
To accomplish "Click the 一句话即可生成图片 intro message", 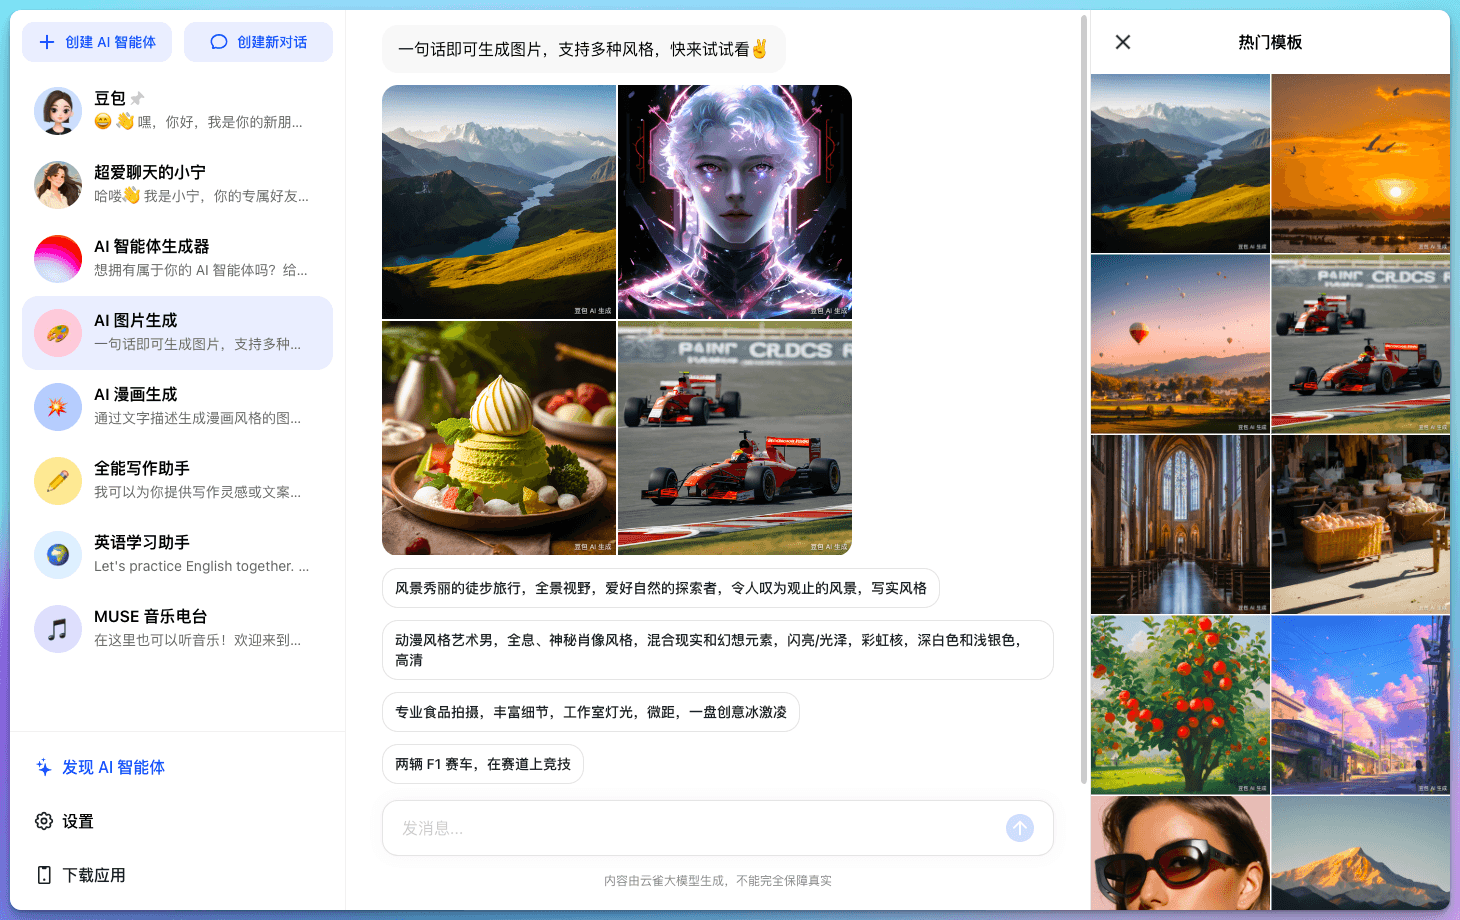I will [x=583, y=49].
